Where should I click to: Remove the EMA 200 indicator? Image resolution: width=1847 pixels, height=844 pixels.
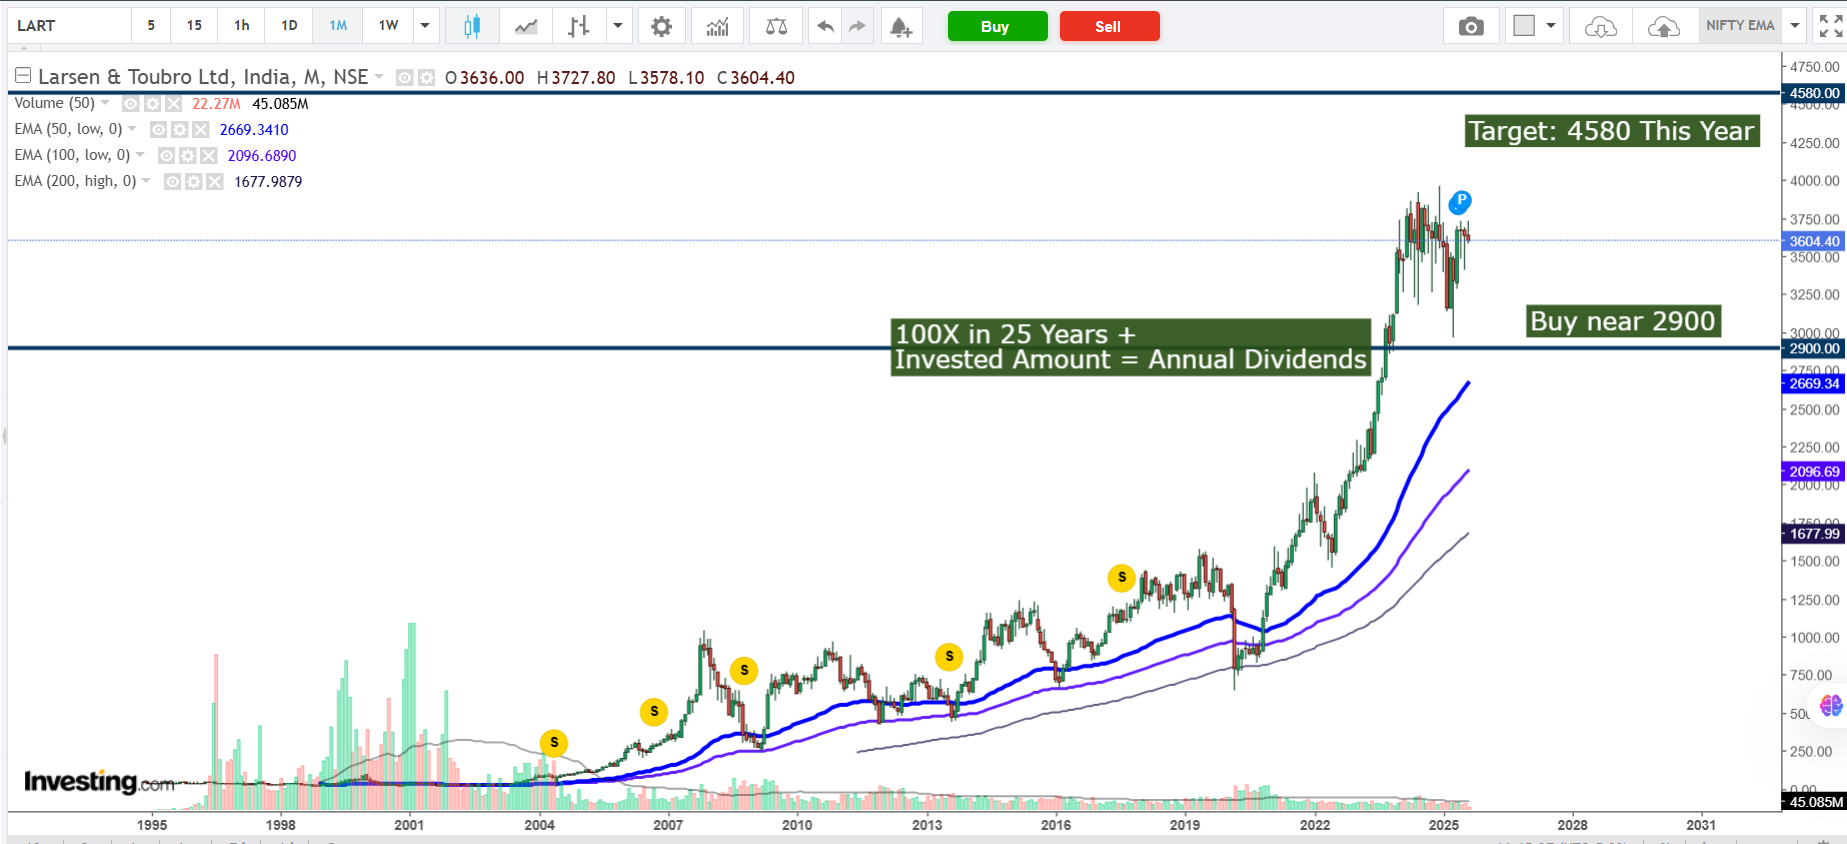point(215,182)
